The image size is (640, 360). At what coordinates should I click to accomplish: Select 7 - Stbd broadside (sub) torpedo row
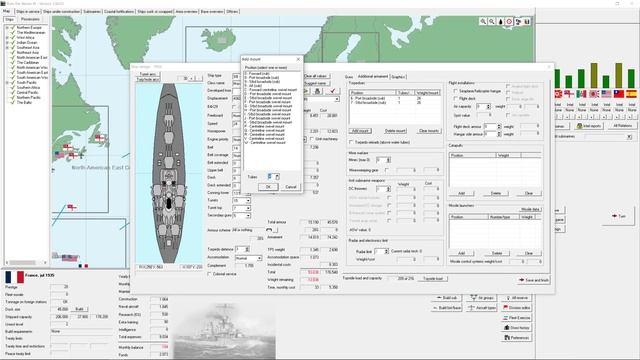coord(394,102)
